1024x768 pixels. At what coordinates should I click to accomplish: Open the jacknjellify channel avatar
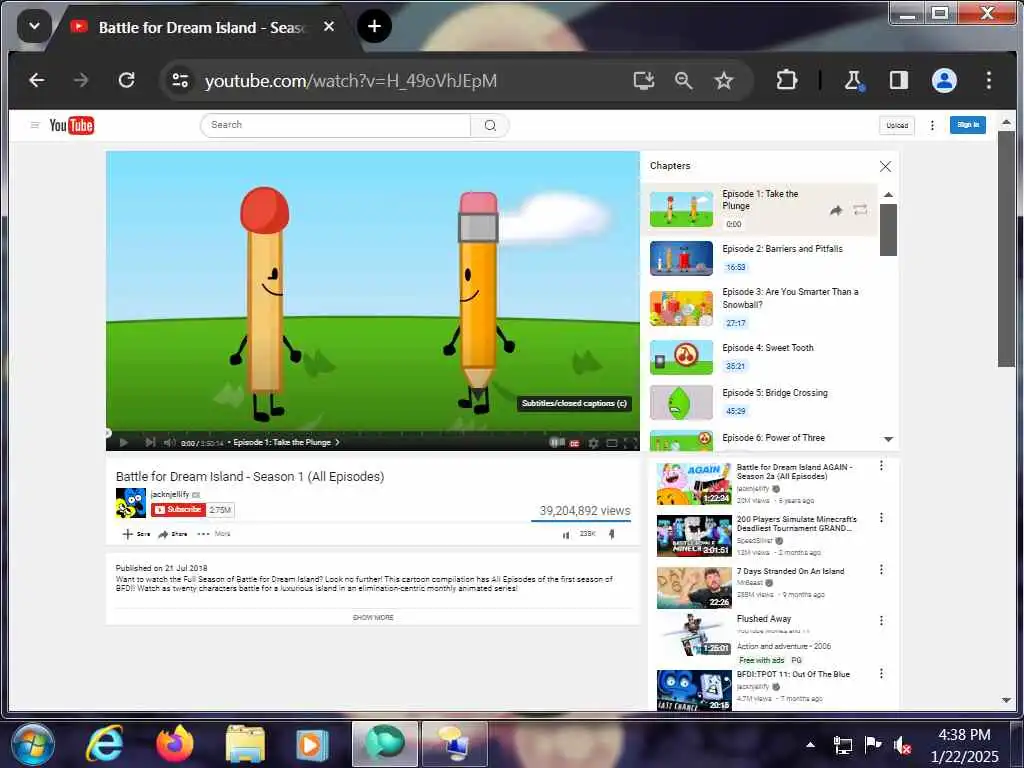coord(131,503)
